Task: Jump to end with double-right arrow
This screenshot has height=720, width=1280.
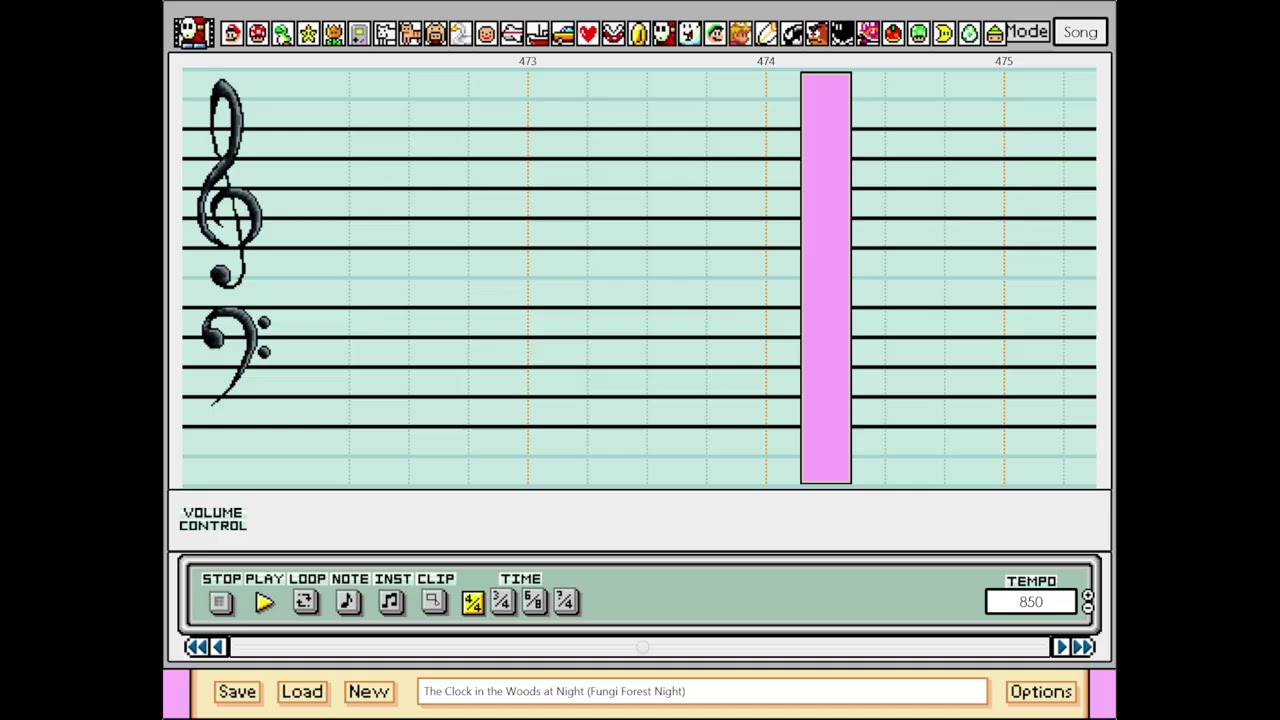Action: tap(1083, 648)
